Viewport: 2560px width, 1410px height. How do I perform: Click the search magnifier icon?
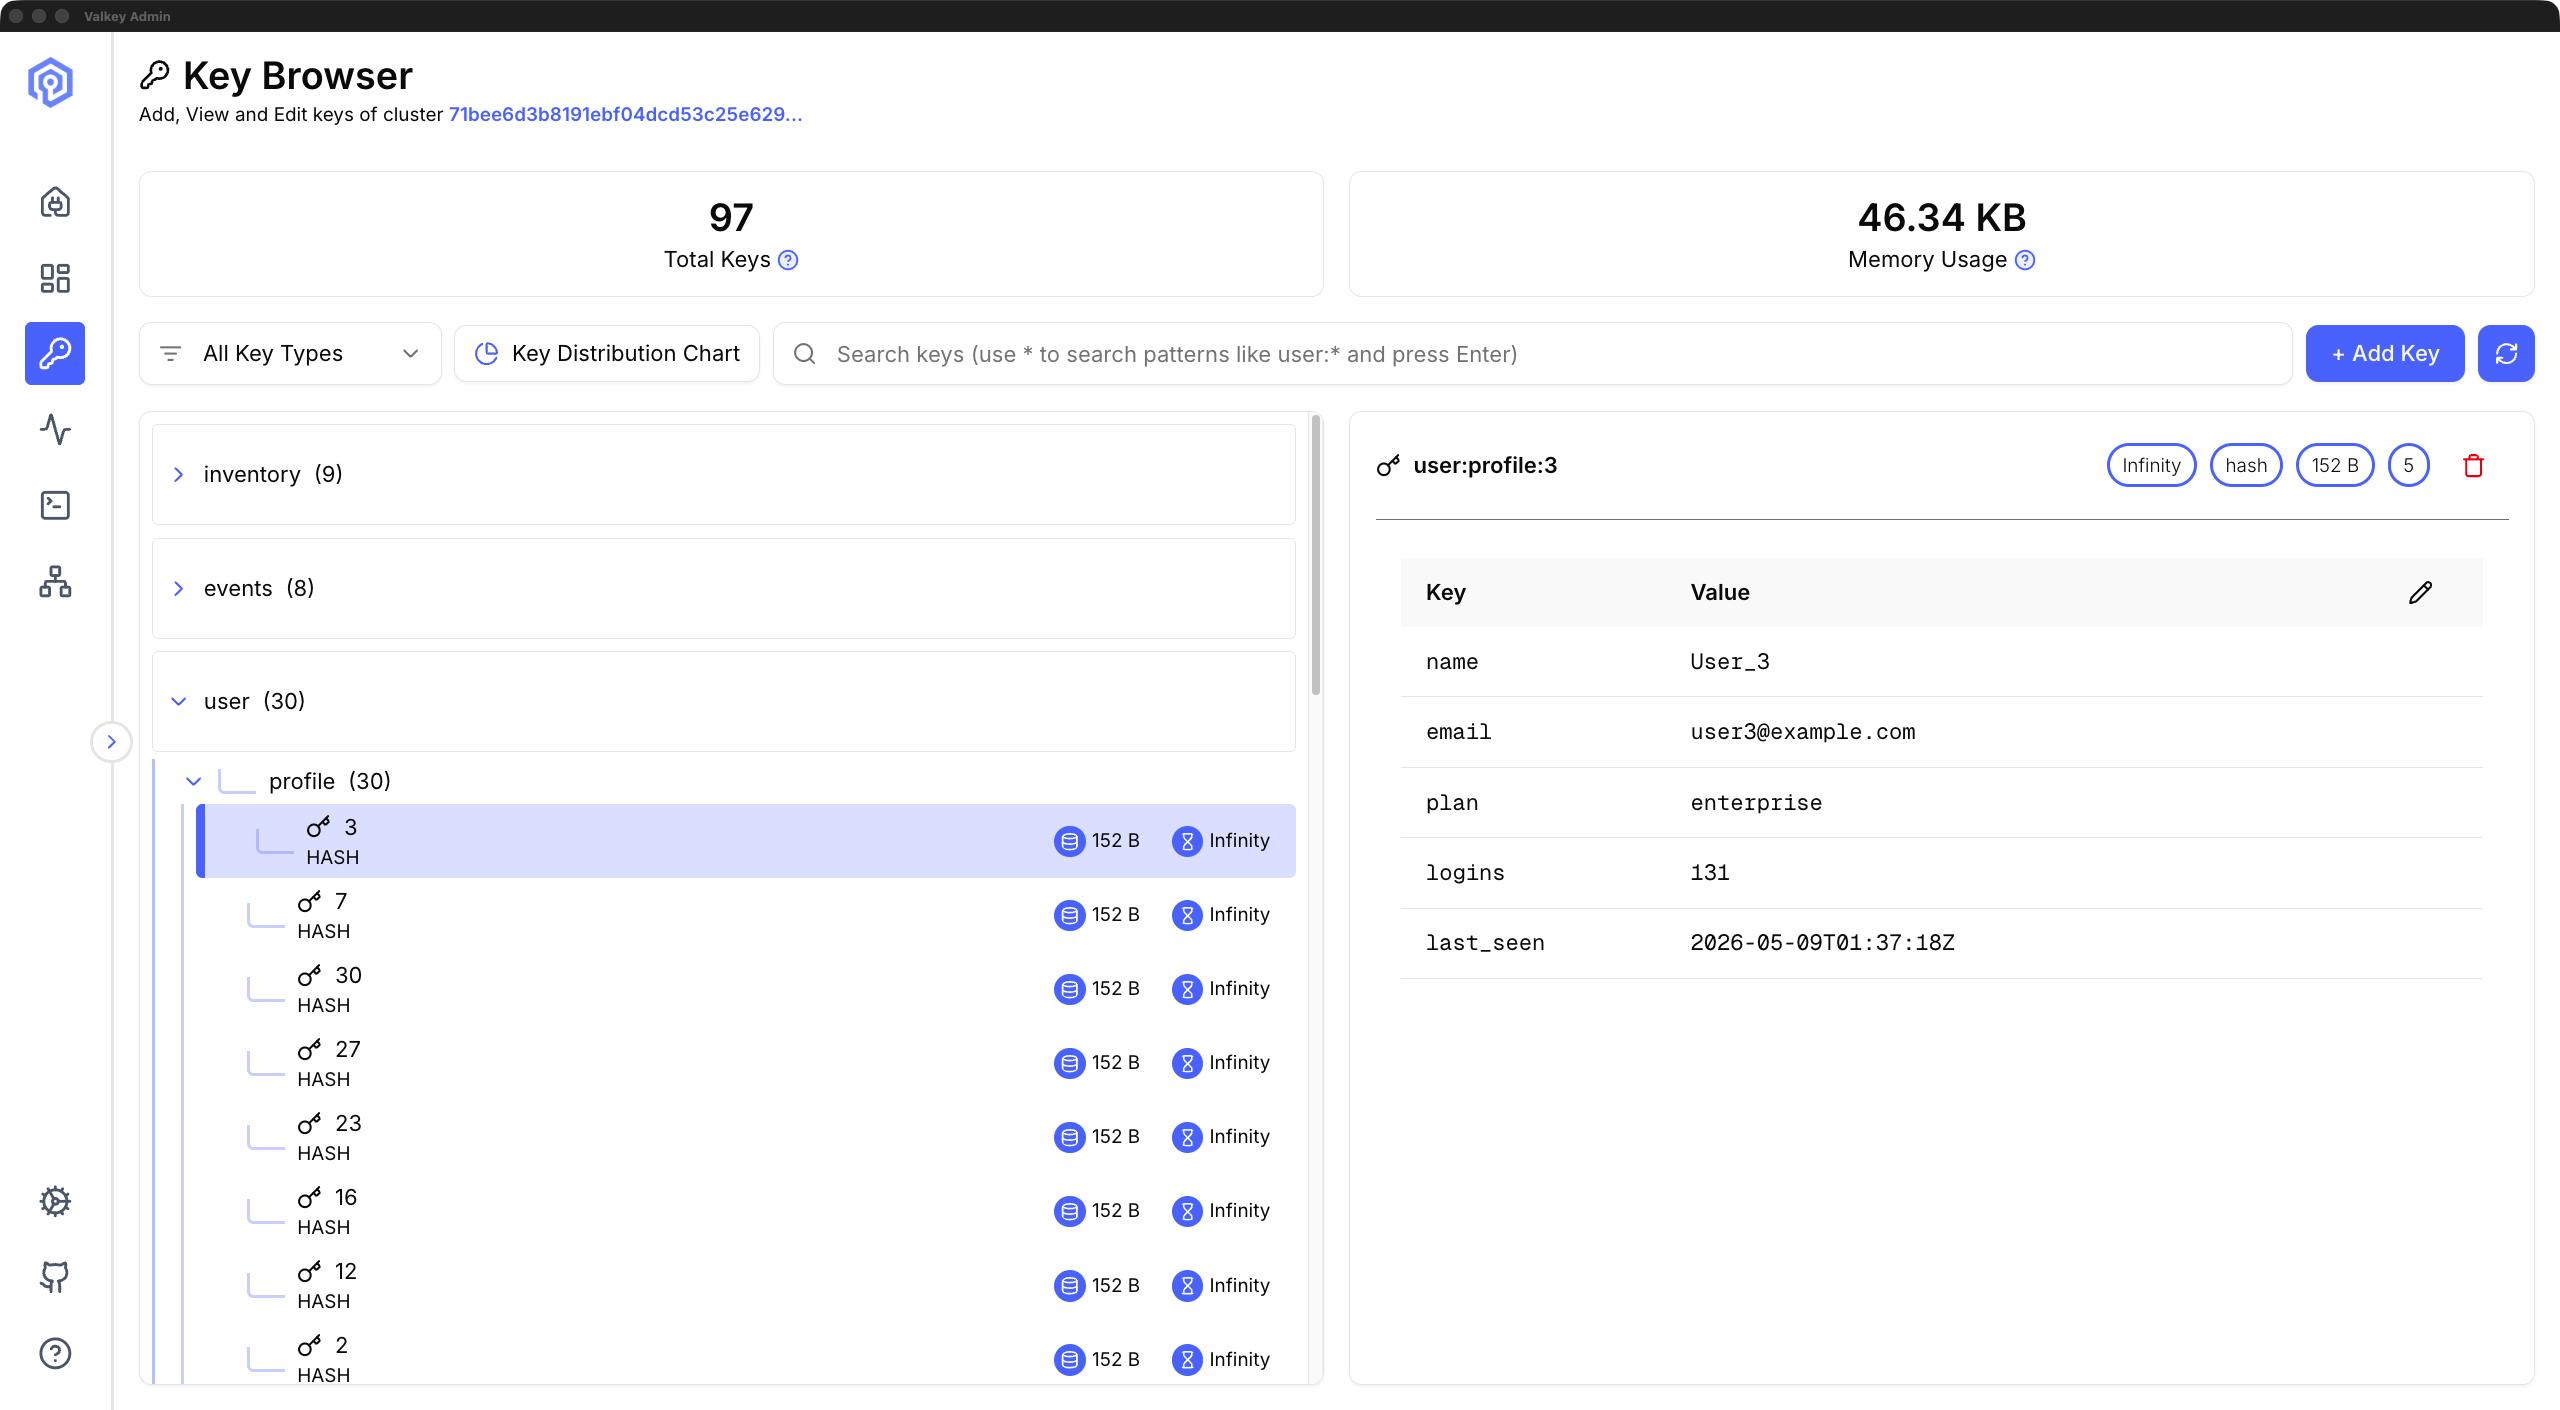(x=804, y=354)
